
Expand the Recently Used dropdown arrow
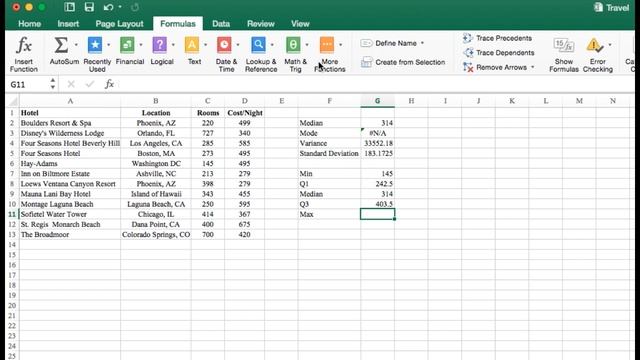[x=109, y=45]
